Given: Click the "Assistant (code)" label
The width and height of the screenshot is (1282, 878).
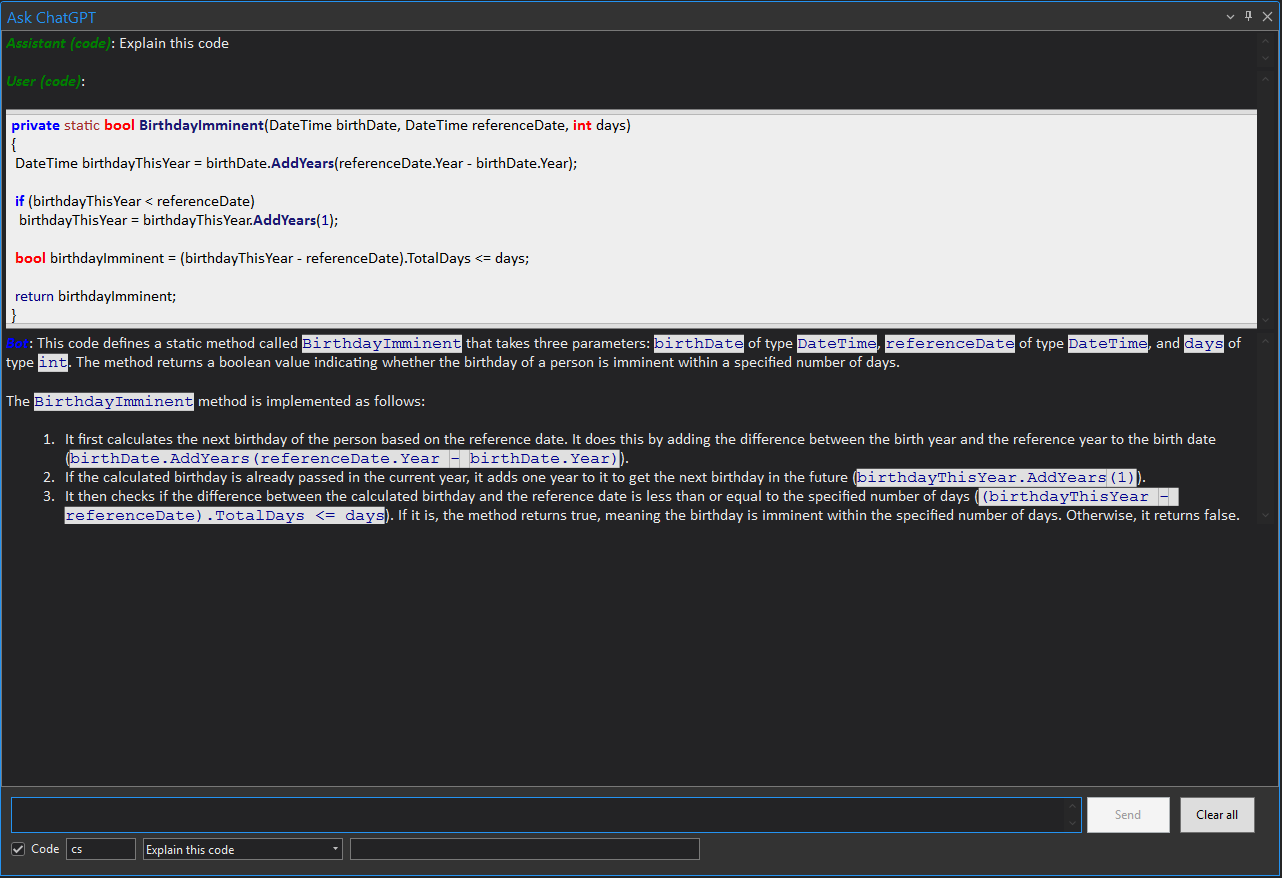Looking at the screenshot, I should [58, 43].
